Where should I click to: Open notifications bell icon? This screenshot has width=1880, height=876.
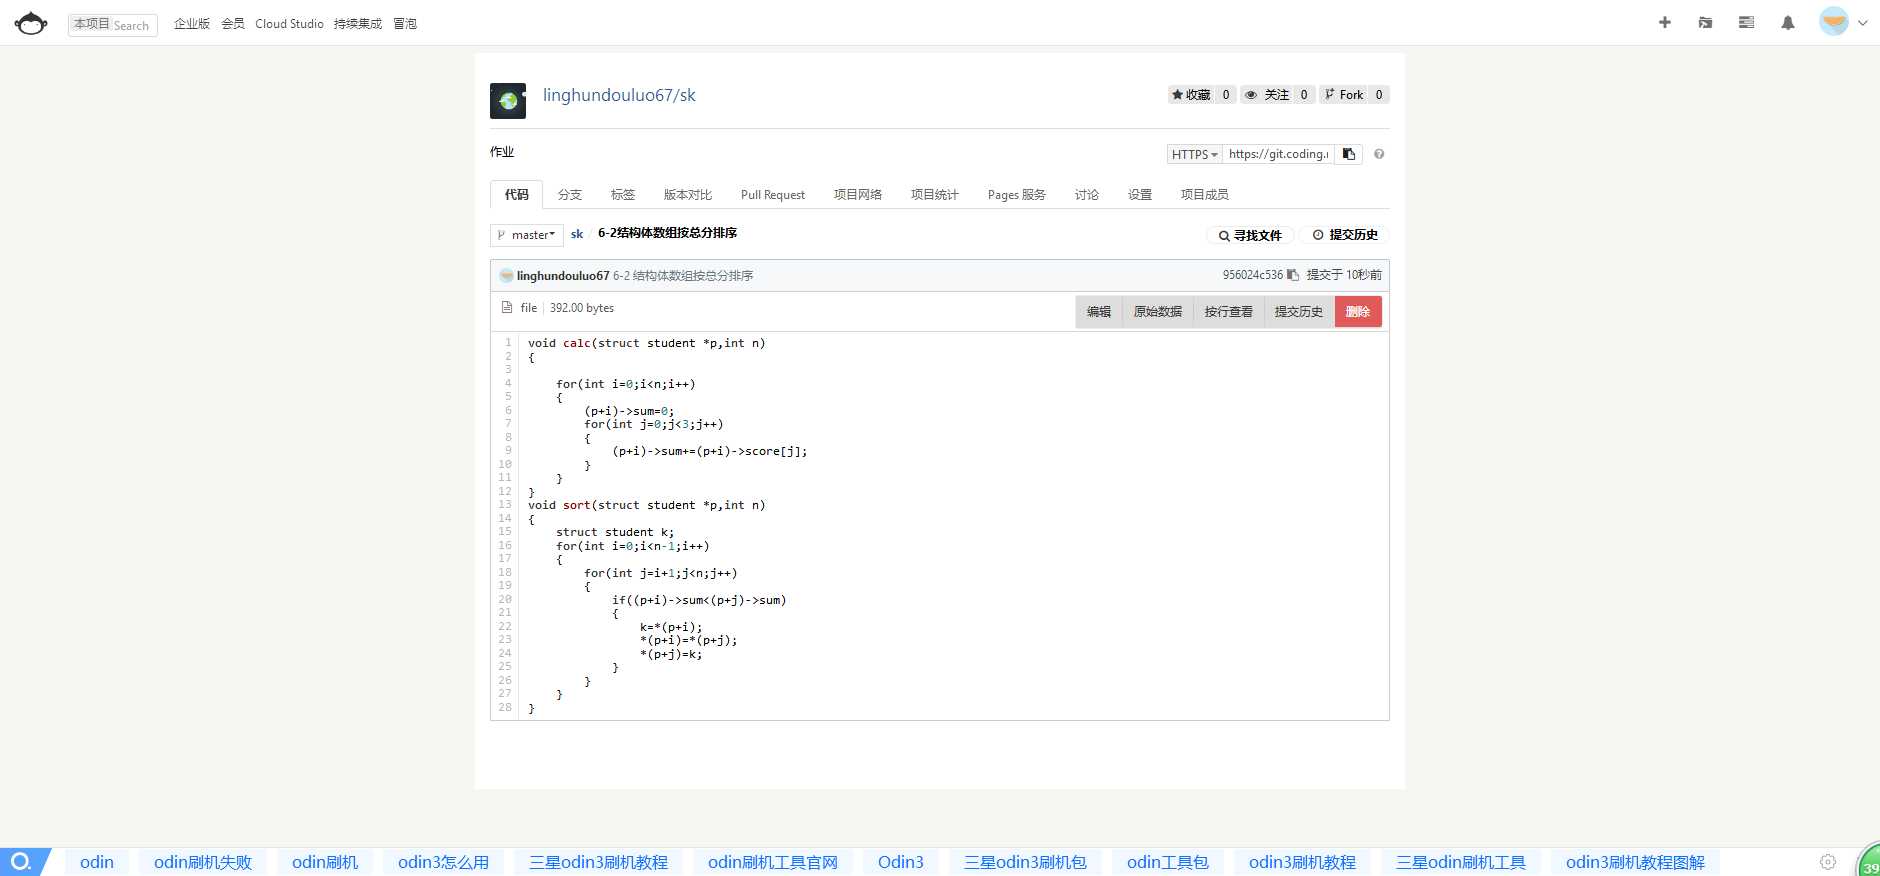coord(1788,22)
